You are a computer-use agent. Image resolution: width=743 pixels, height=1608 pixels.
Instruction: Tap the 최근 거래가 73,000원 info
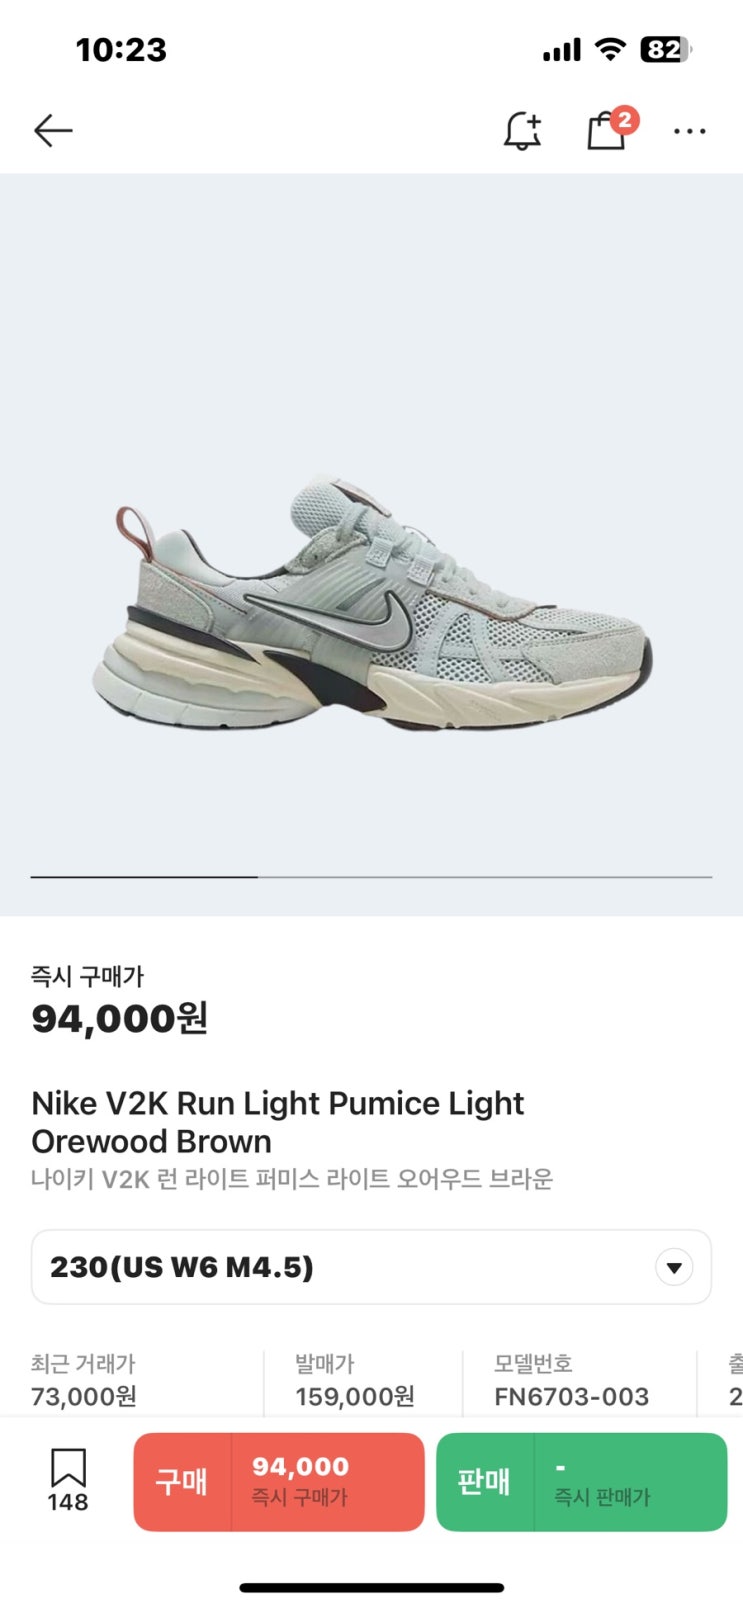pyautogui.click(x=84, y=1380)
